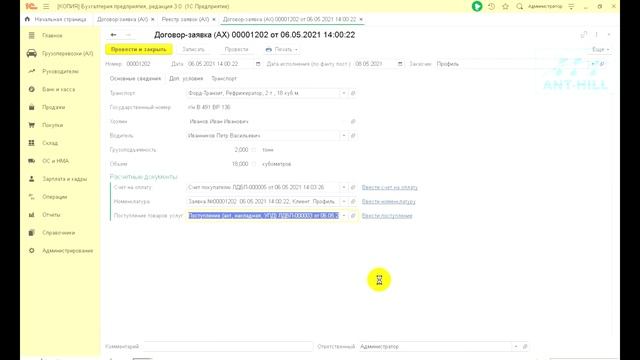The image size is (640, 360).
Task: Open favorites star icon
Action: (505, 7)
